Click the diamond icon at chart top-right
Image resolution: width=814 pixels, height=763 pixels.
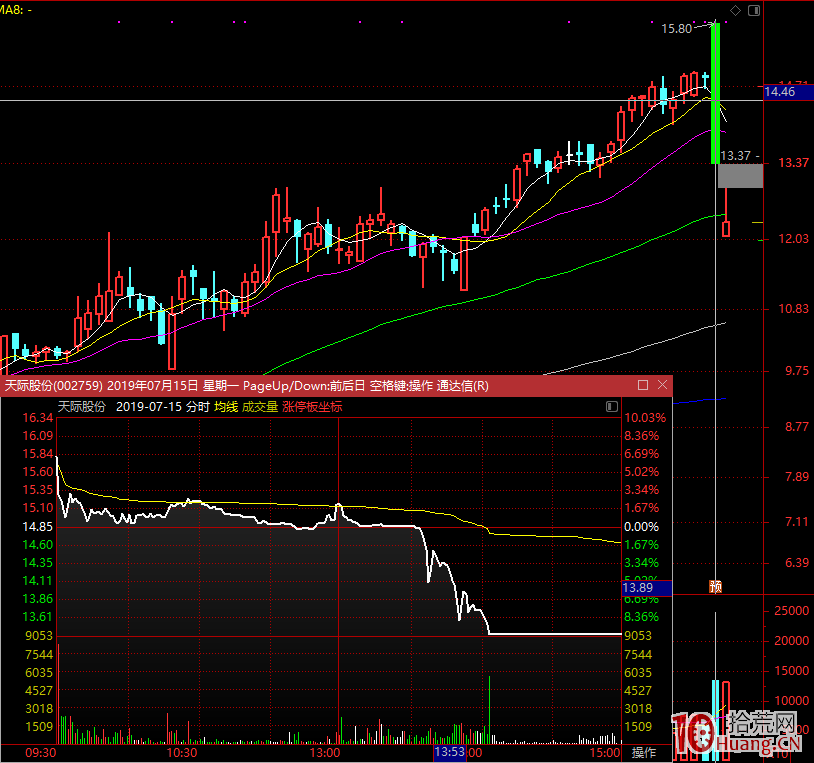click(x=735, y=10)
